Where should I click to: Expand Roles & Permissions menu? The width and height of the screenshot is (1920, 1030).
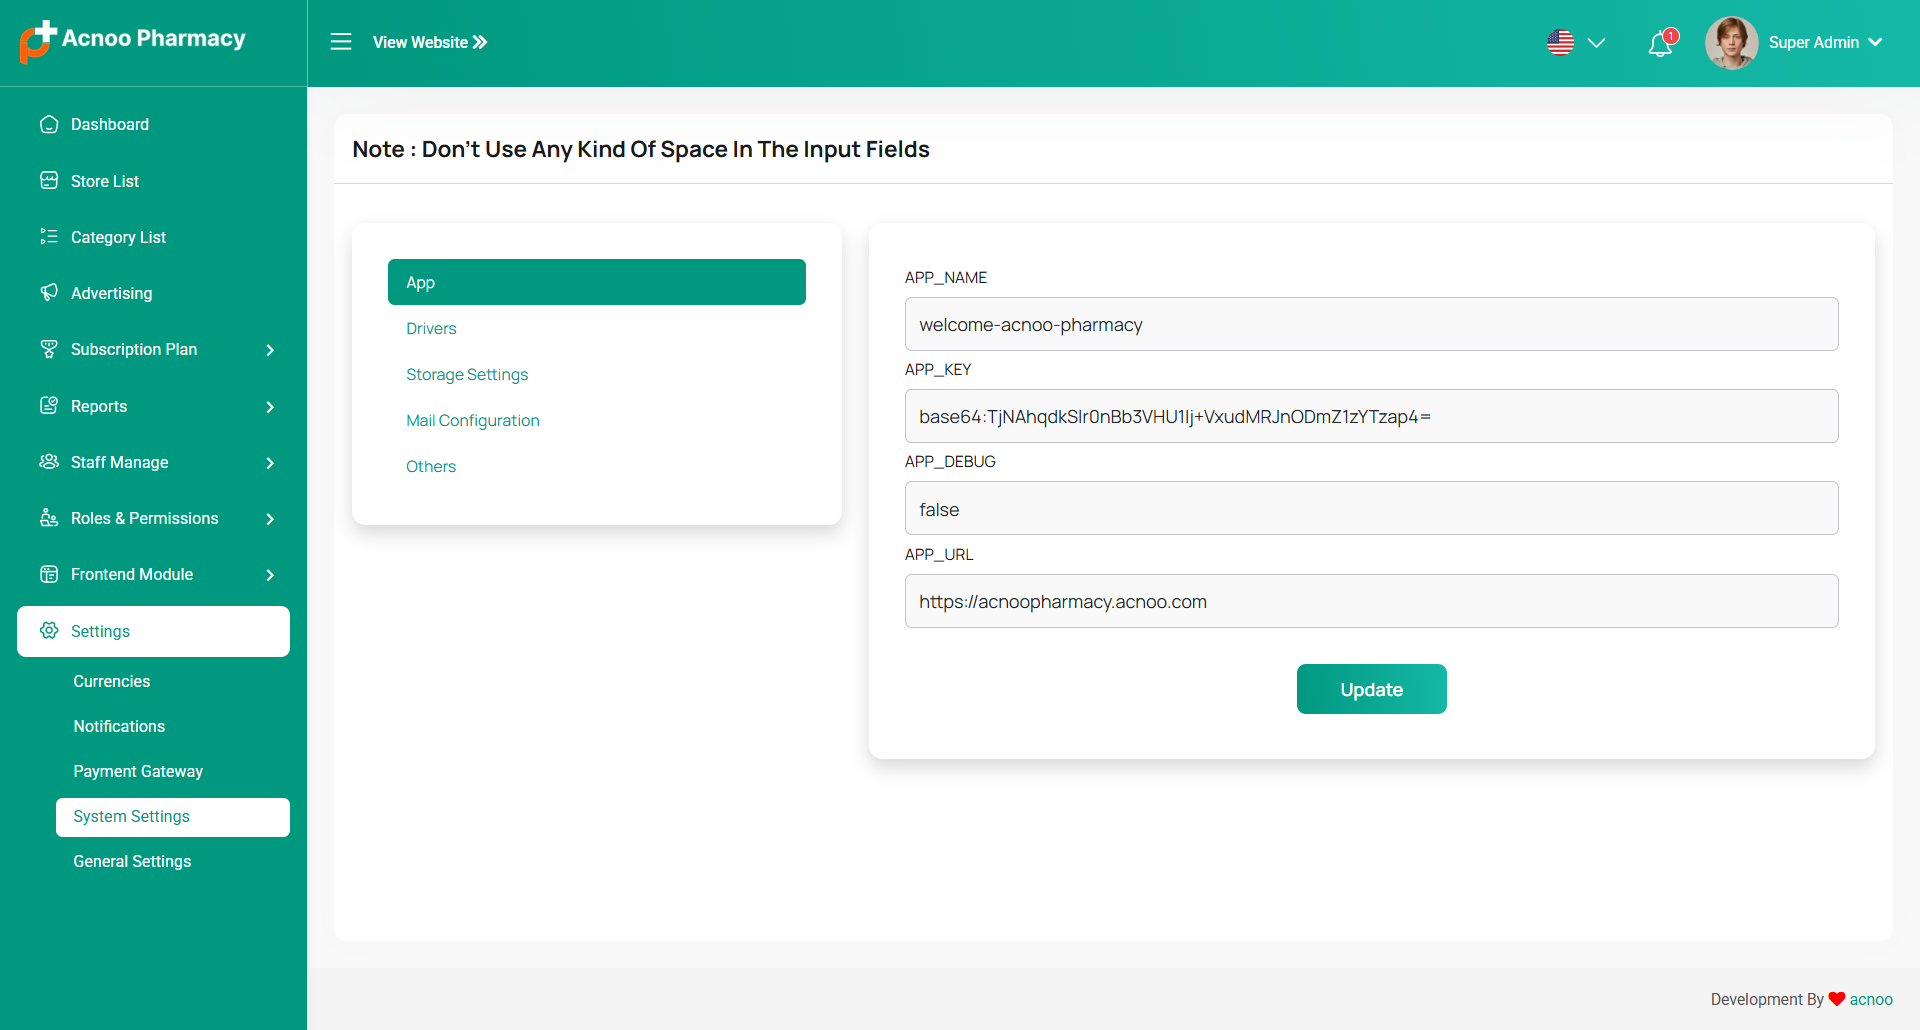point(270,519)
